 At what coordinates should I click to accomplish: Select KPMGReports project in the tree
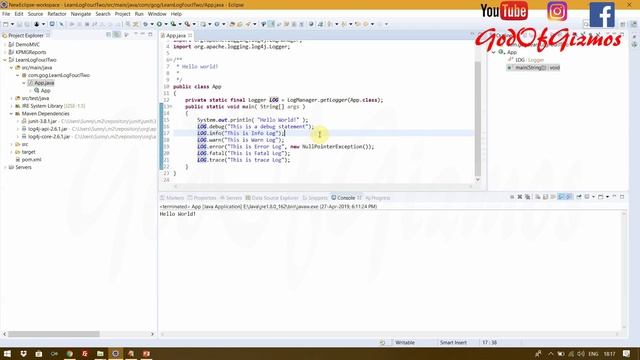click(x=31, y=52)
